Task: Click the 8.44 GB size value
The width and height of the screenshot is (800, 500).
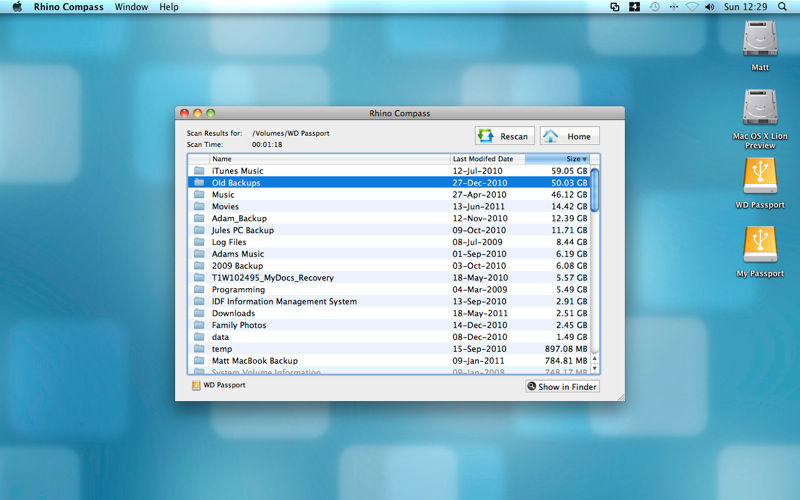Action: pyautogui.click(x=571, y=242)
